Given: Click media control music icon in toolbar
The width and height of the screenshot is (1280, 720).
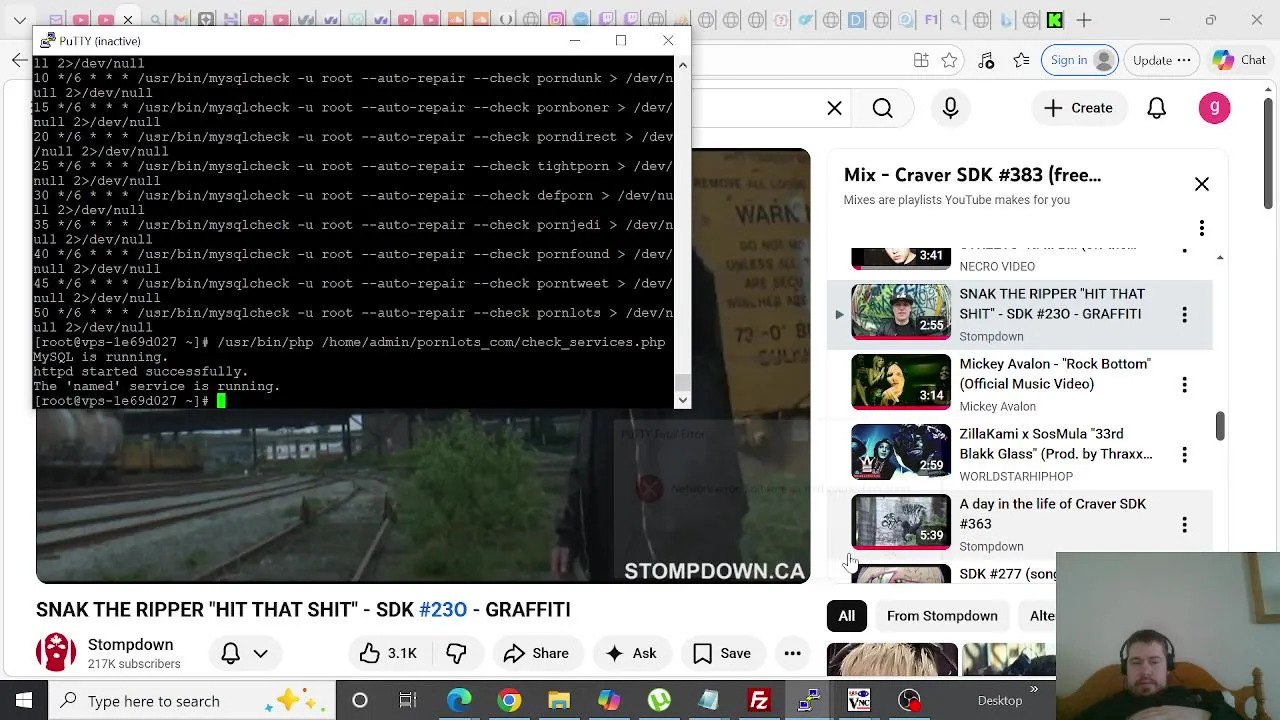Looking at the screenshot, I should point(986,60).
